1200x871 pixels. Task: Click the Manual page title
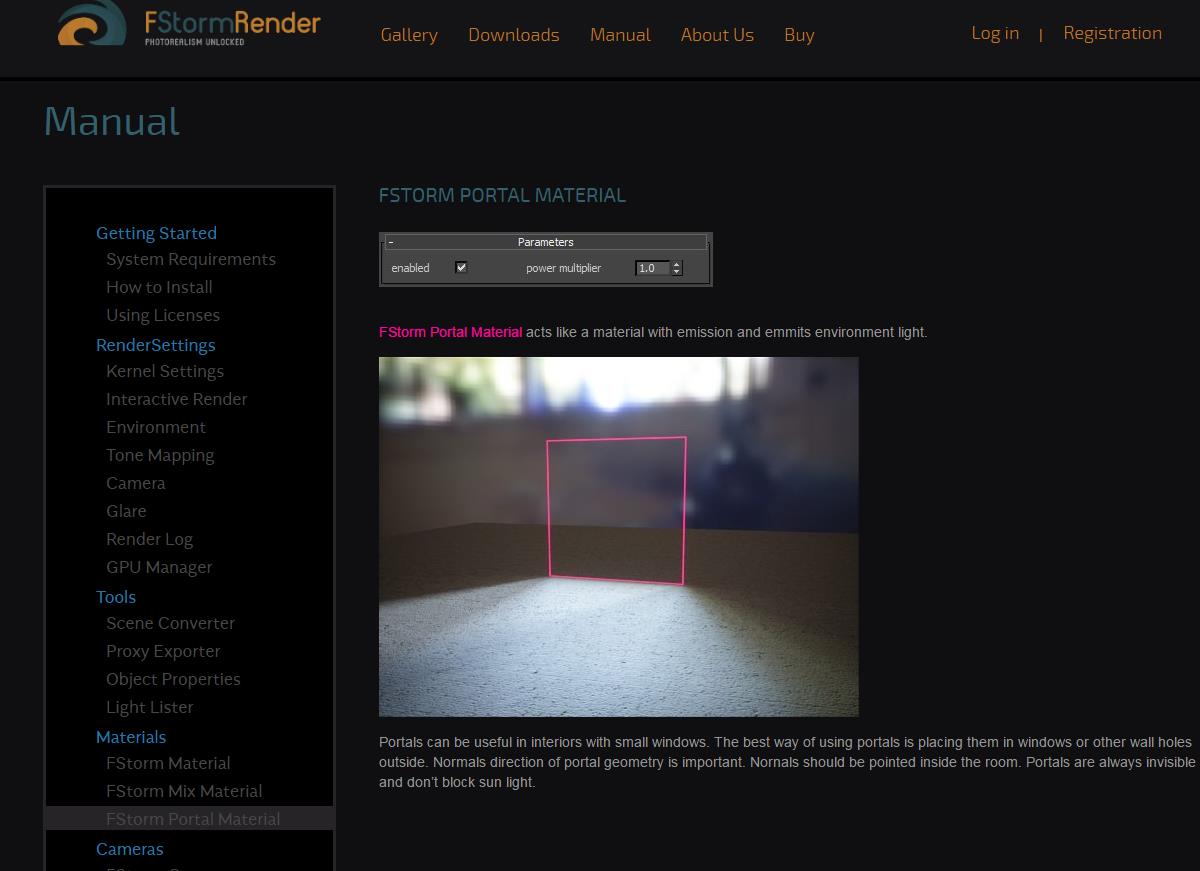(112, 121)
